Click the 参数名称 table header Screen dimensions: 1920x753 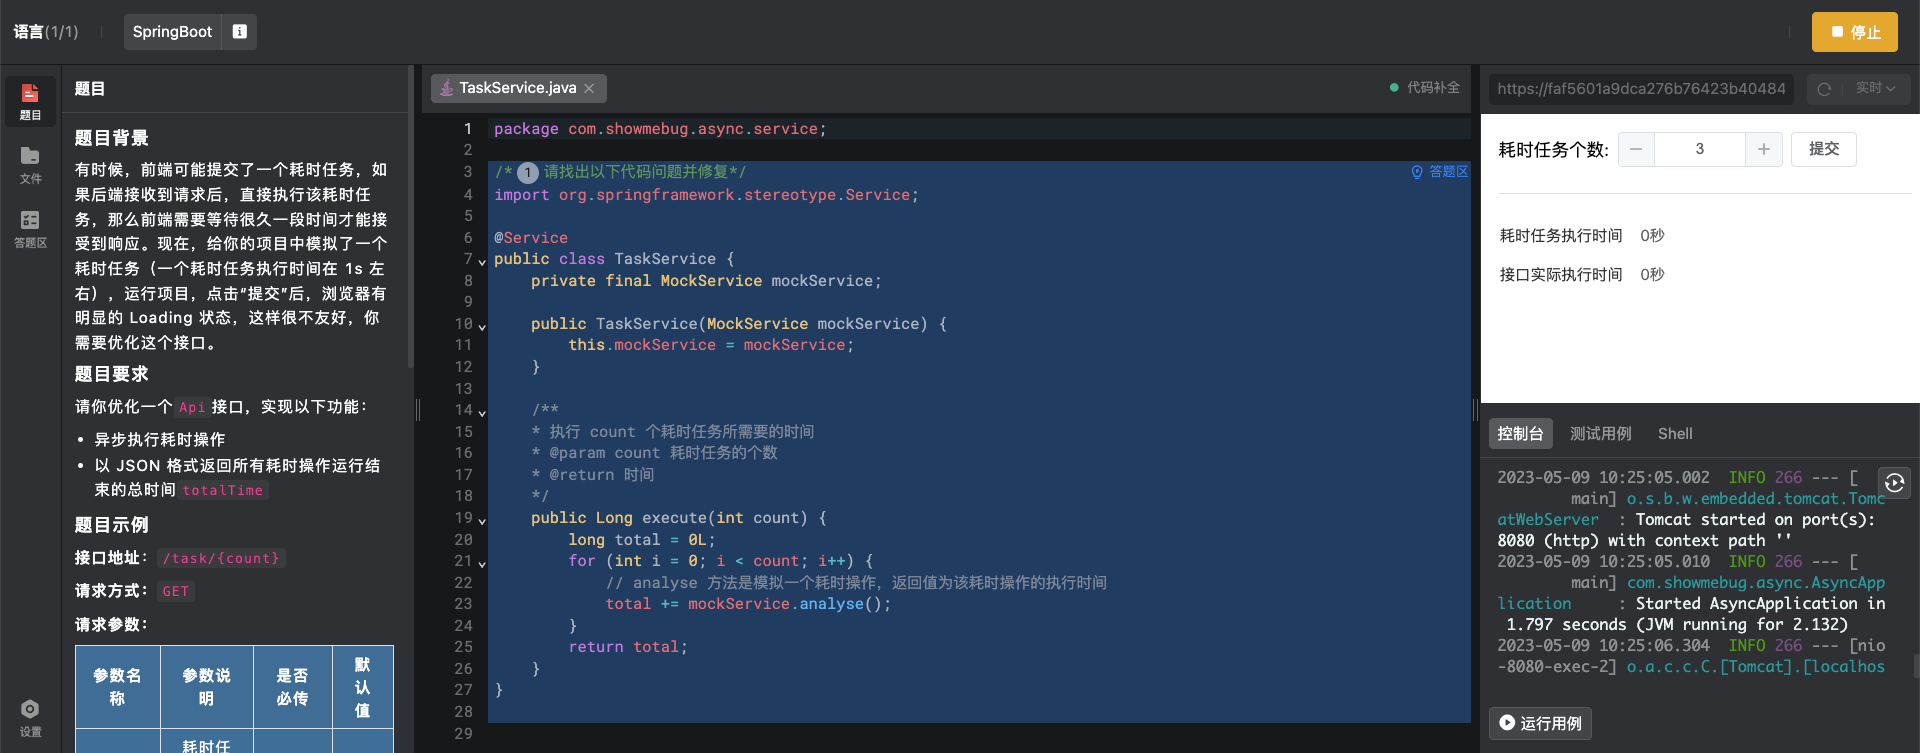coord(118,687)
